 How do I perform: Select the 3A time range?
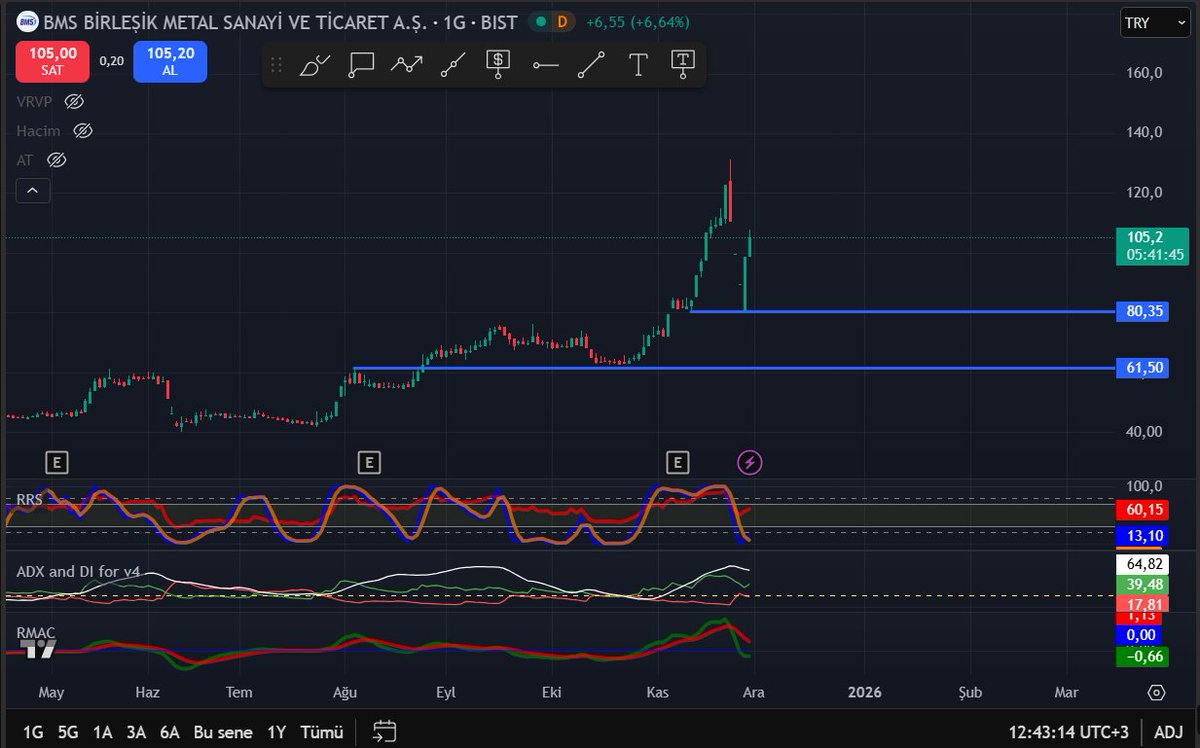(x=136, y=731)
